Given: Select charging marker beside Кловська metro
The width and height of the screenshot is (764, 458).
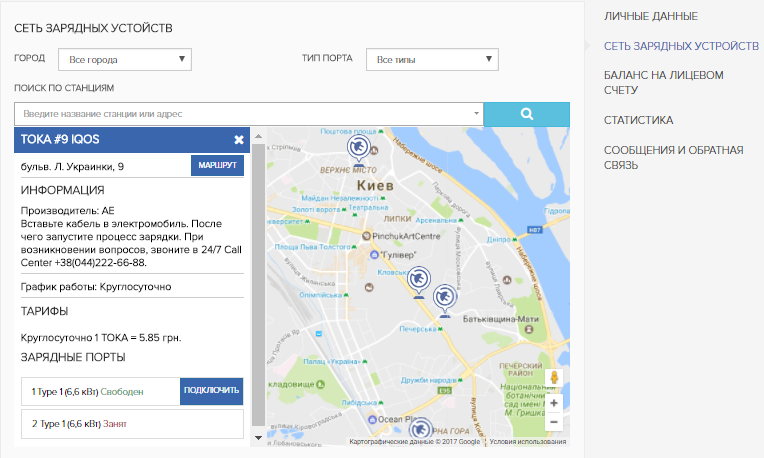Looking at the screenshot, I should tap(419, 280).
